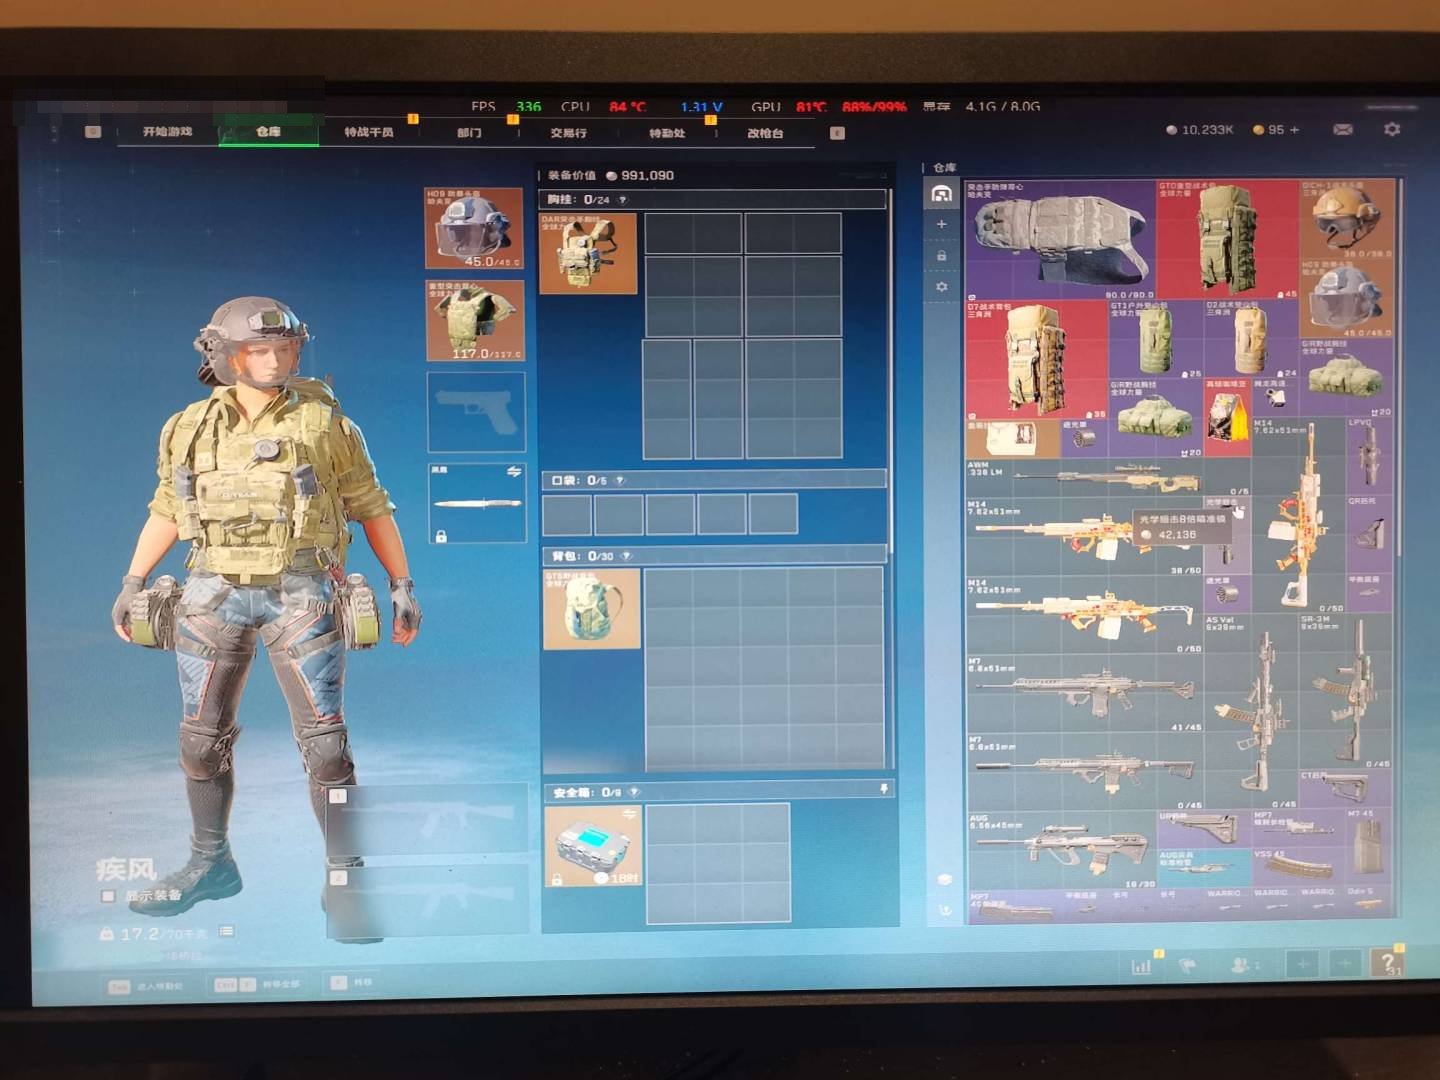
Task: Add premium currency with the plus beside 95
Action: click(1294, 130)
